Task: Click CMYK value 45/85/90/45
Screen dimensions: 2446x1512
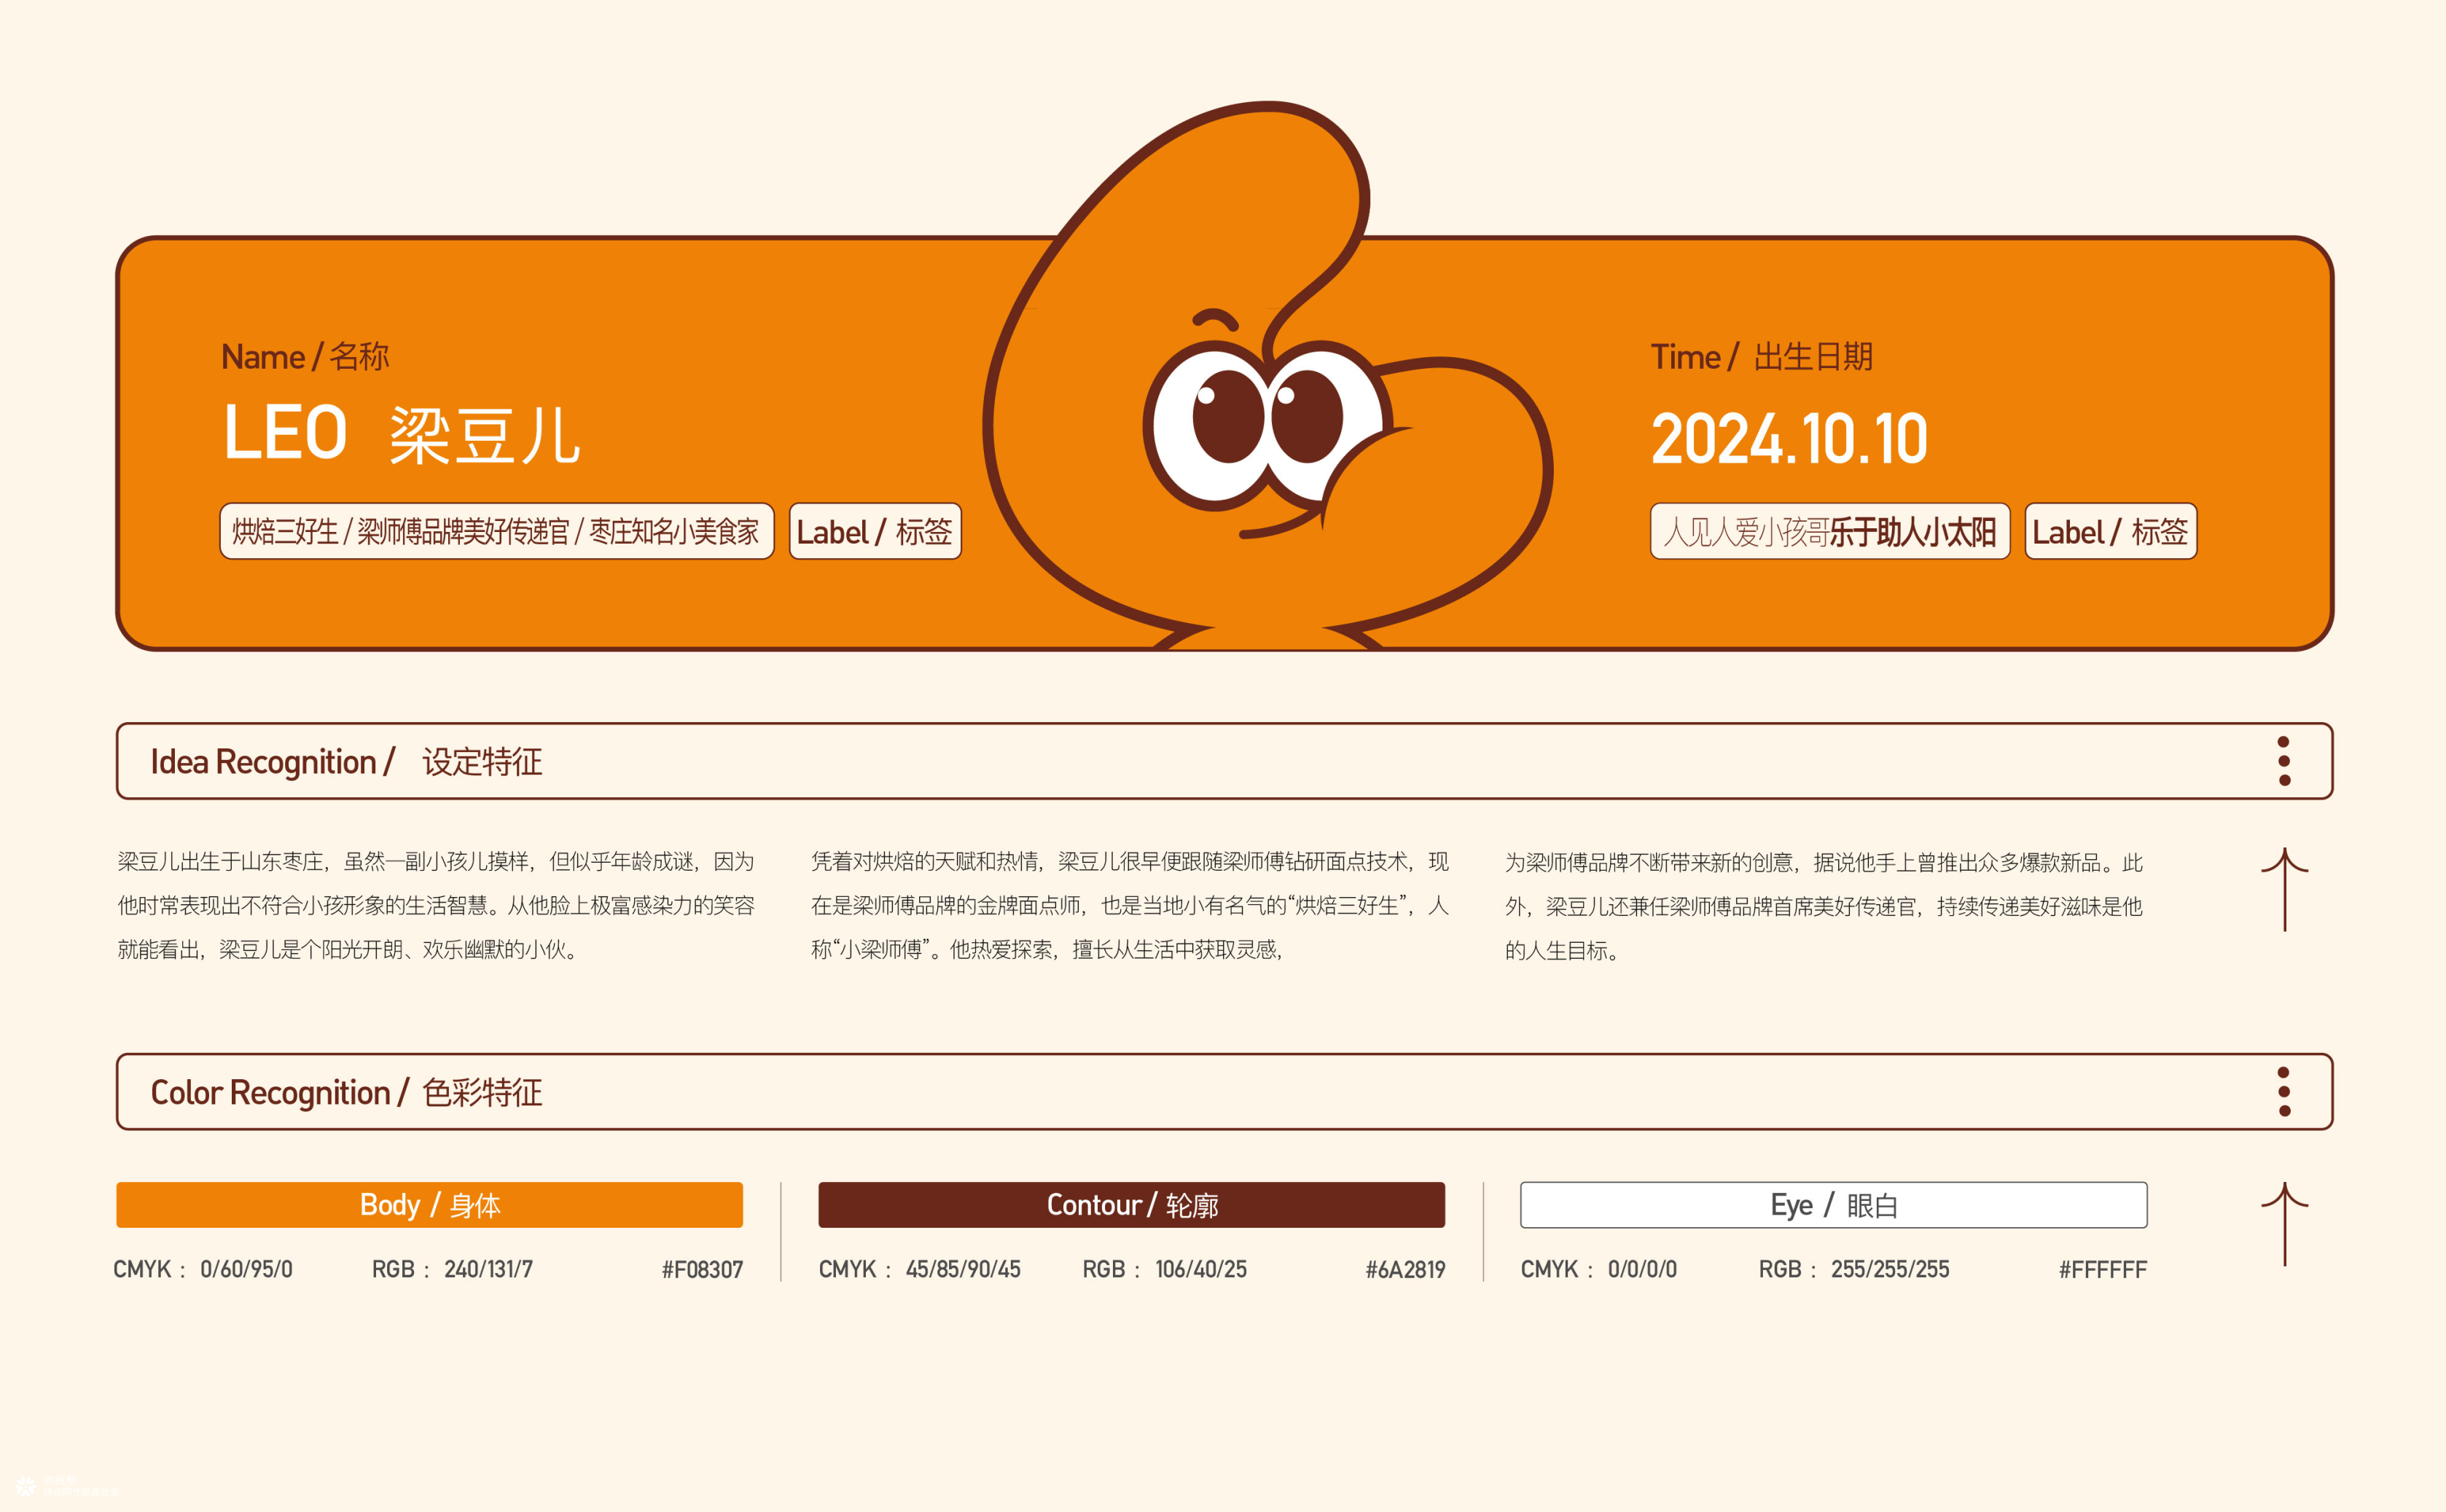Action: [963, 1269]
